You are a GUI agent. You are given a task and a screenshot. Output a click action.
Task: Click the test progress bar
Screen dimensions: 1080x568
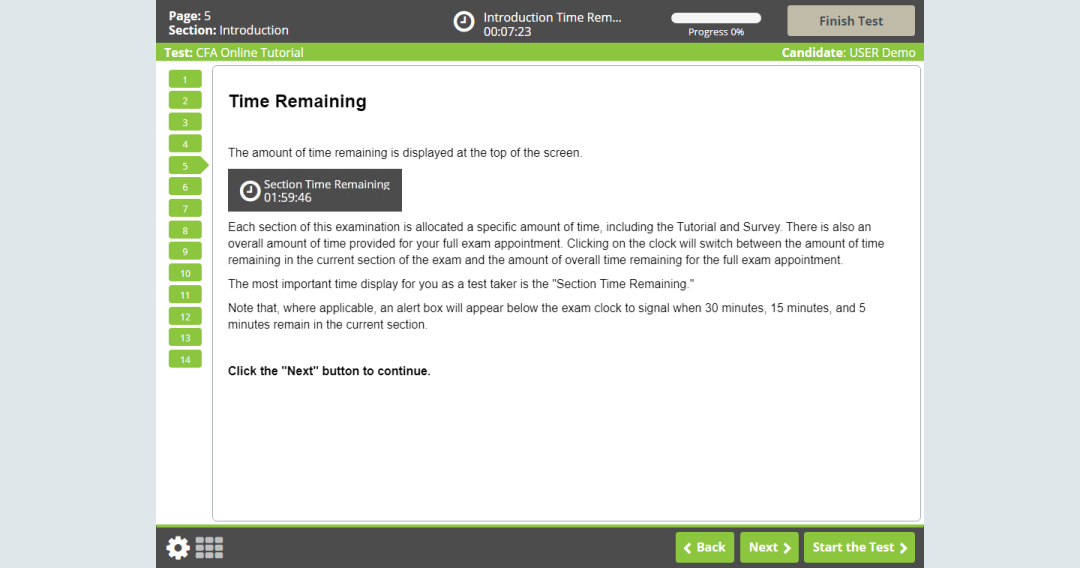[715, 18]
